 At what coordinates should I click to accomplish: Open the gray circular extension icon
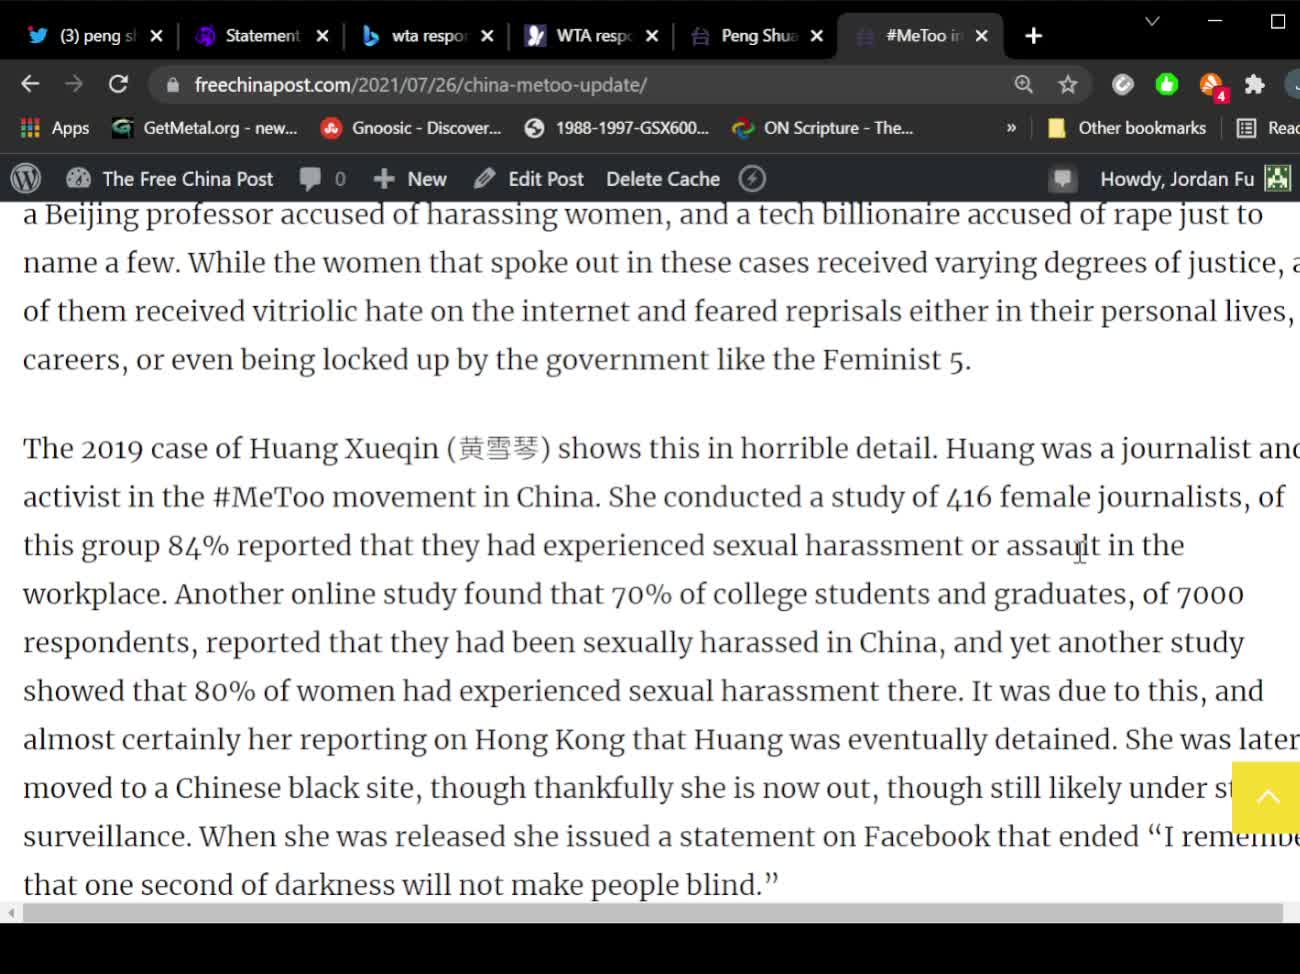coord(1123,85)
